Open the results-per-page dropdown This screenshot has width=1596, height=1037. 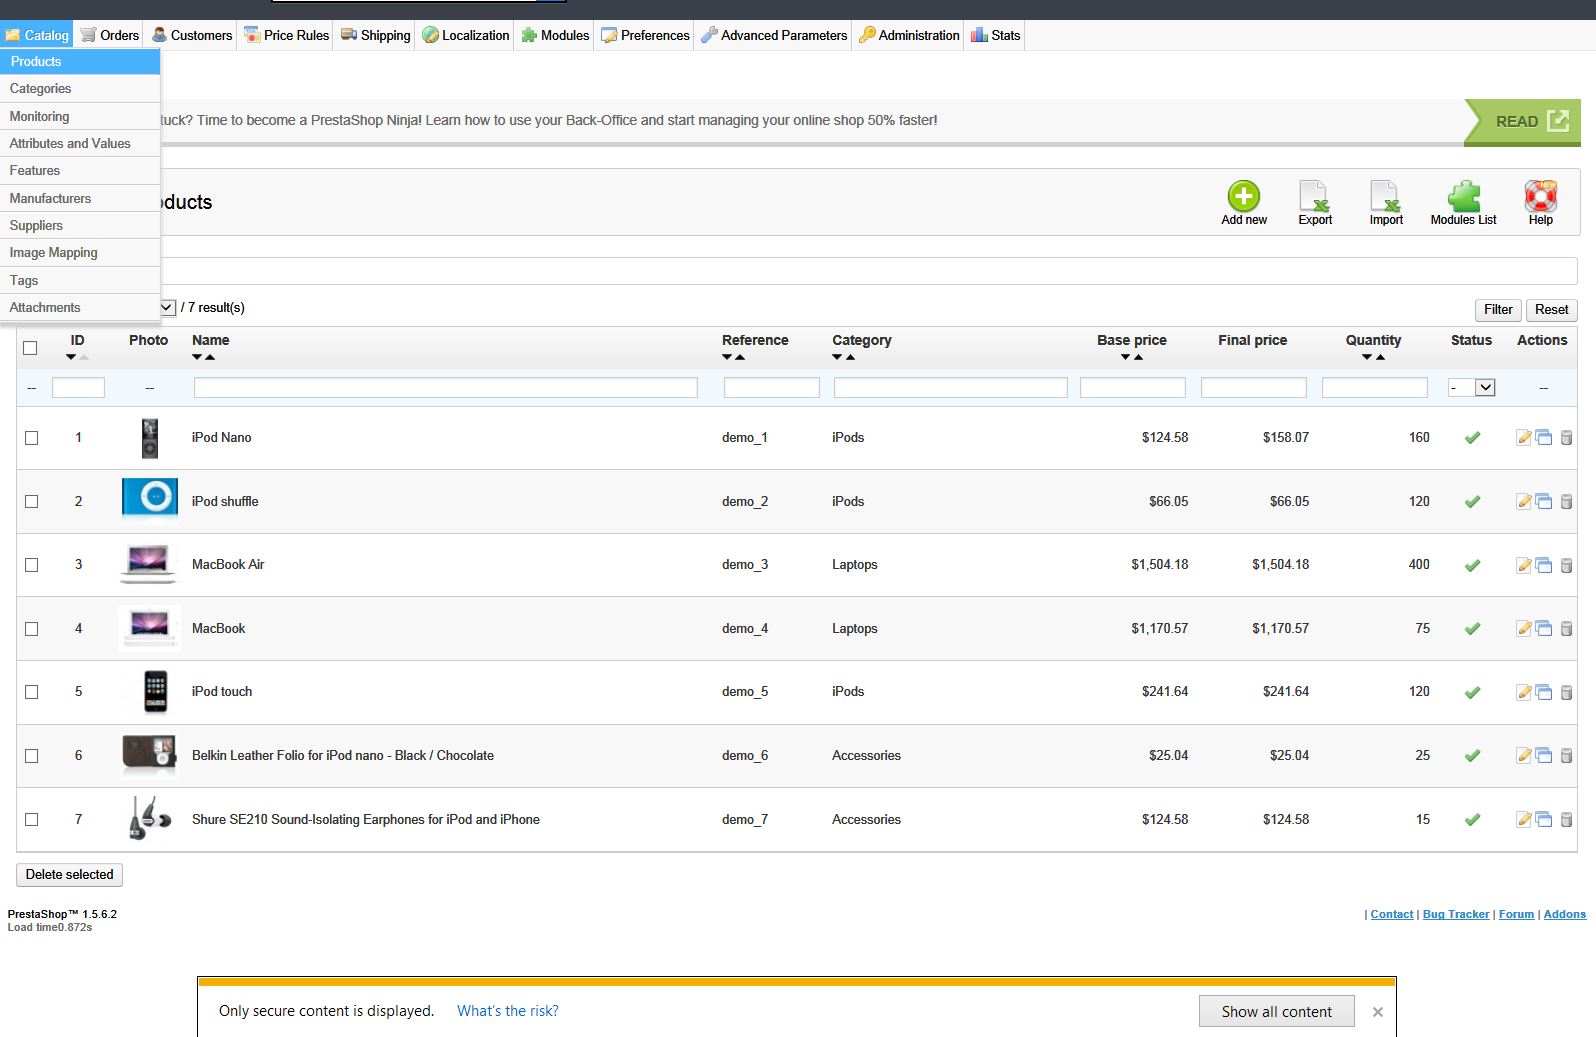167,307
